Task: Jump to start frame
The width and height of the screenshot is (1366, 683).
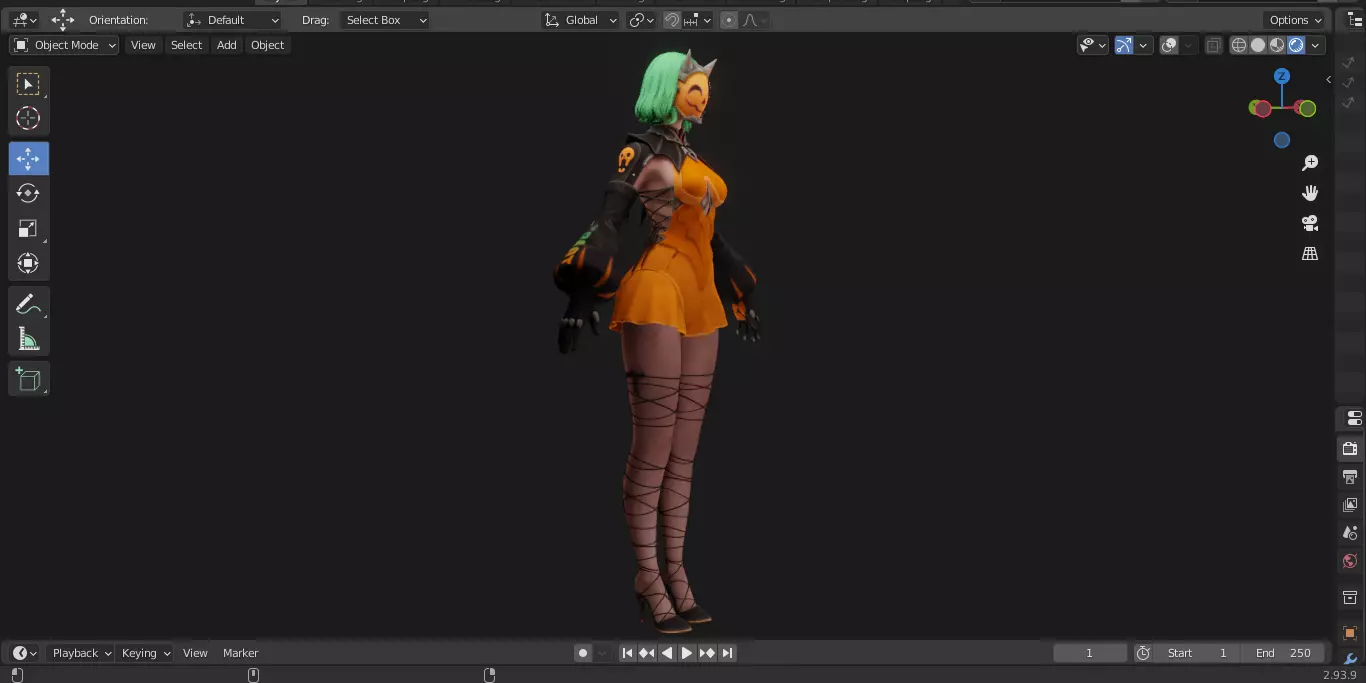Action: tap(627, 653)
